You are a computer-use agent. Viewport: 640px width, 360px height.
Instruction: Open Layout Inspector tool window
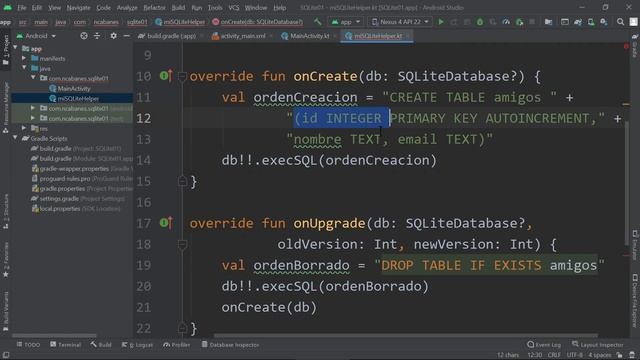tap(598, 345)
